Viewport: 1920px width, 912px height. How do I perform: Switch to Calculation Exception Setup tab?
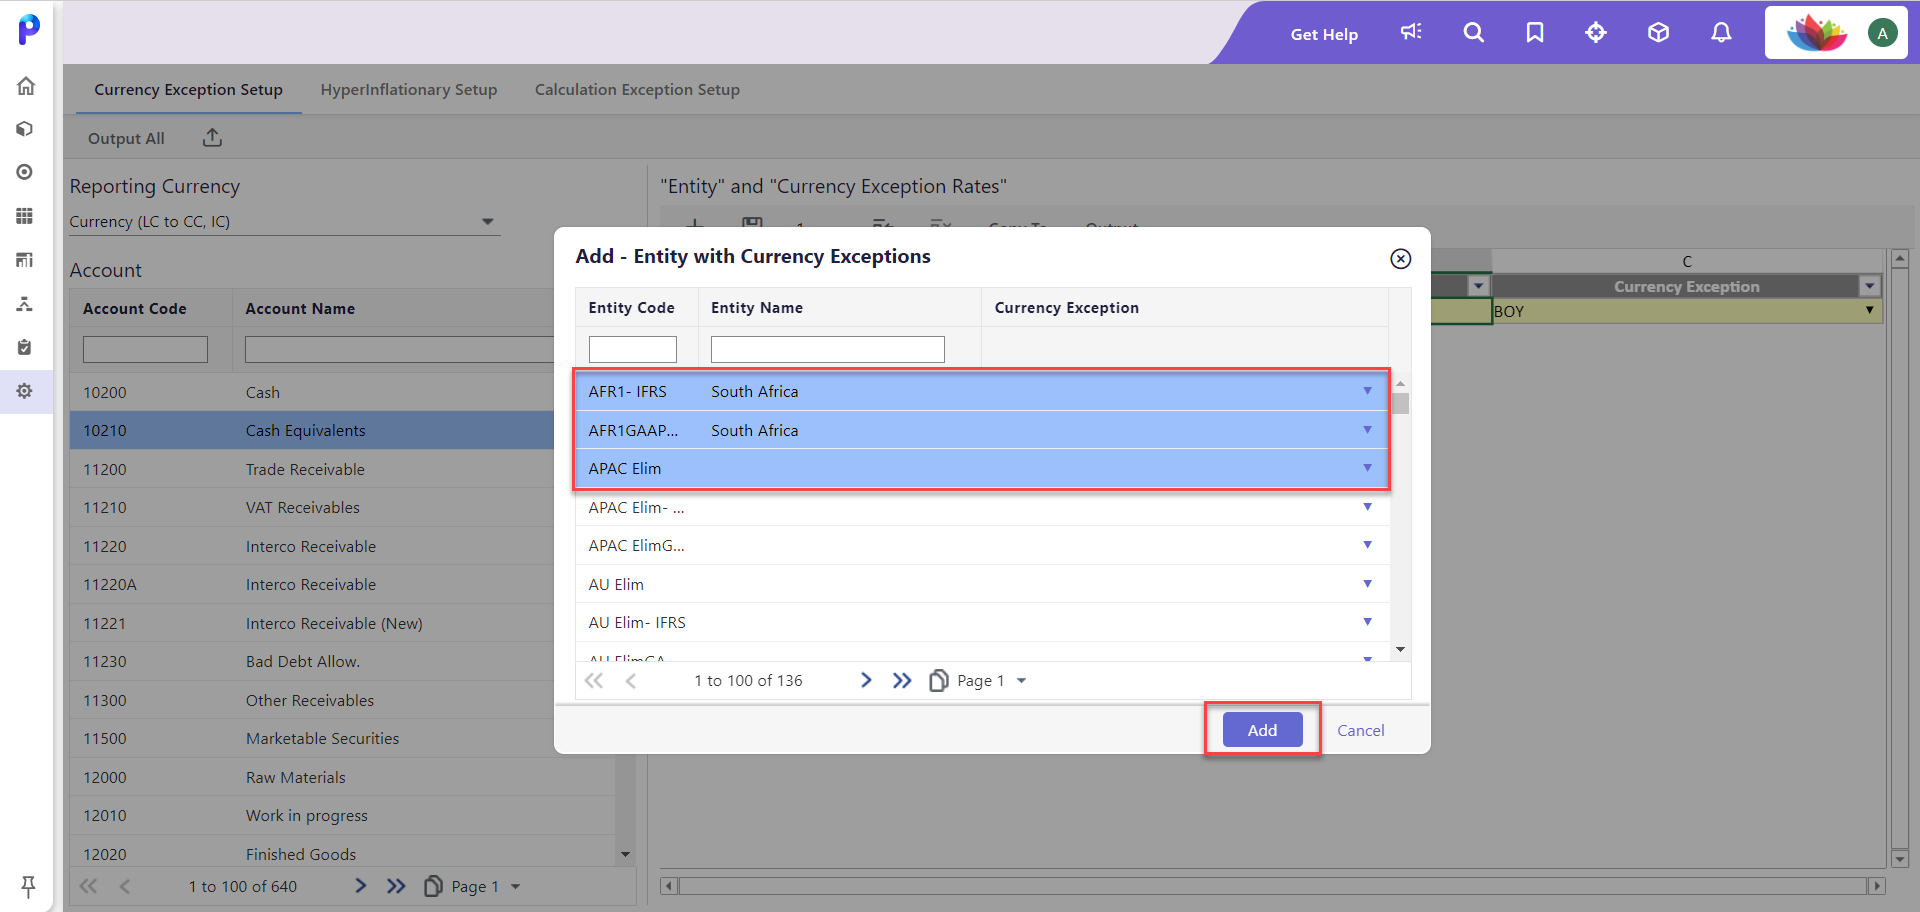(637, 90)
